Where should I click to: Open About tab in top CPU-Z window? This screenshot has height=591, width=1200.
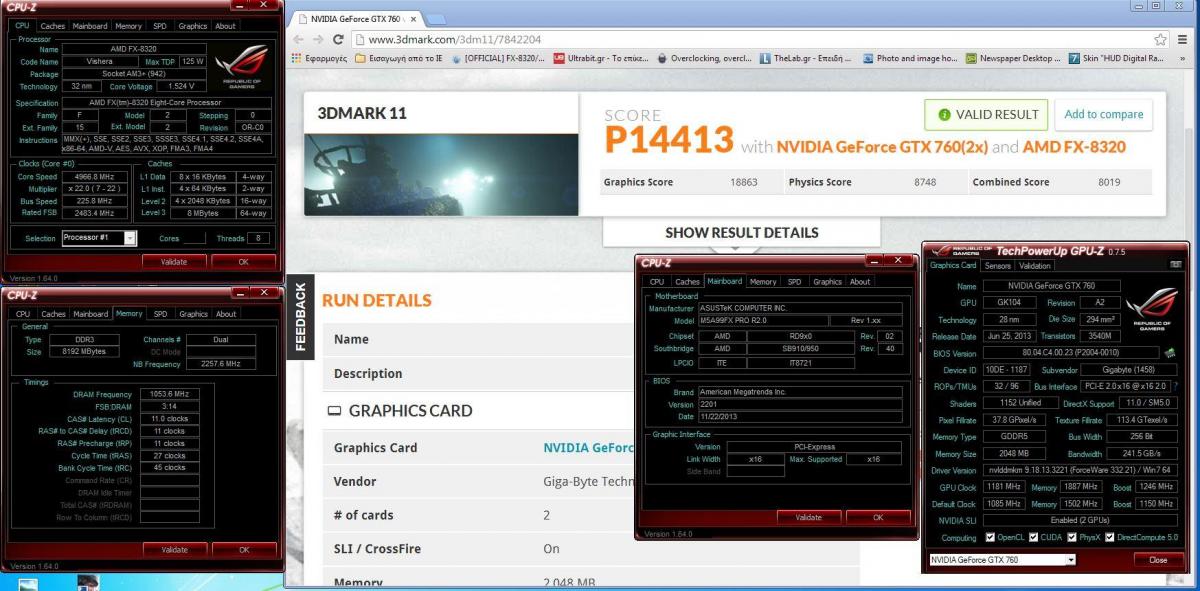226,26
